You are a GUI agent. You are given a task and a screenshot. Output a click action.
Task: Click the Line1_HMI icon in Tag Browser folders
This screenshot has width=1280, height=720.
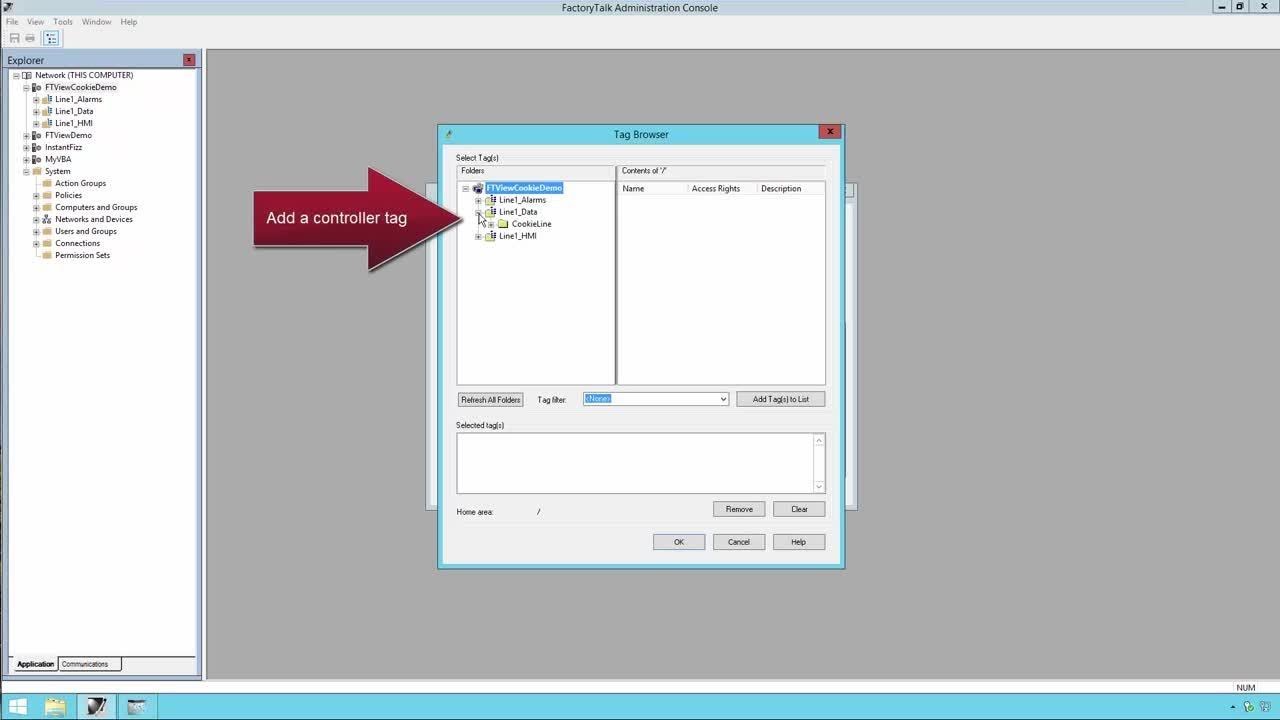[491, 236]
